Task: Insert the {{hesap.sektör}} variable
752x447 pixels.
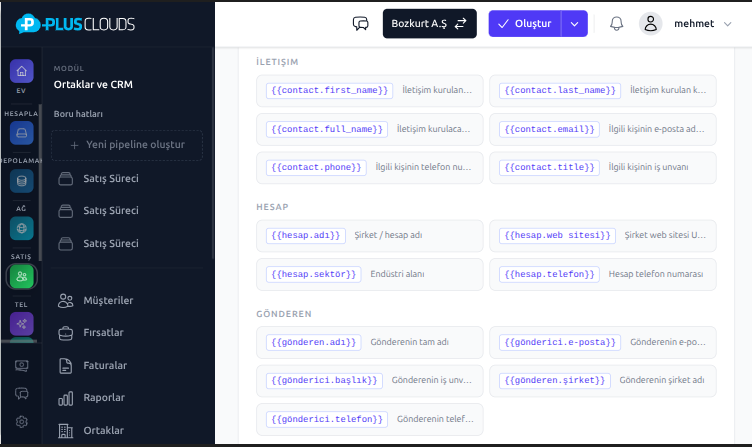Action: click(x=314, y=274)
